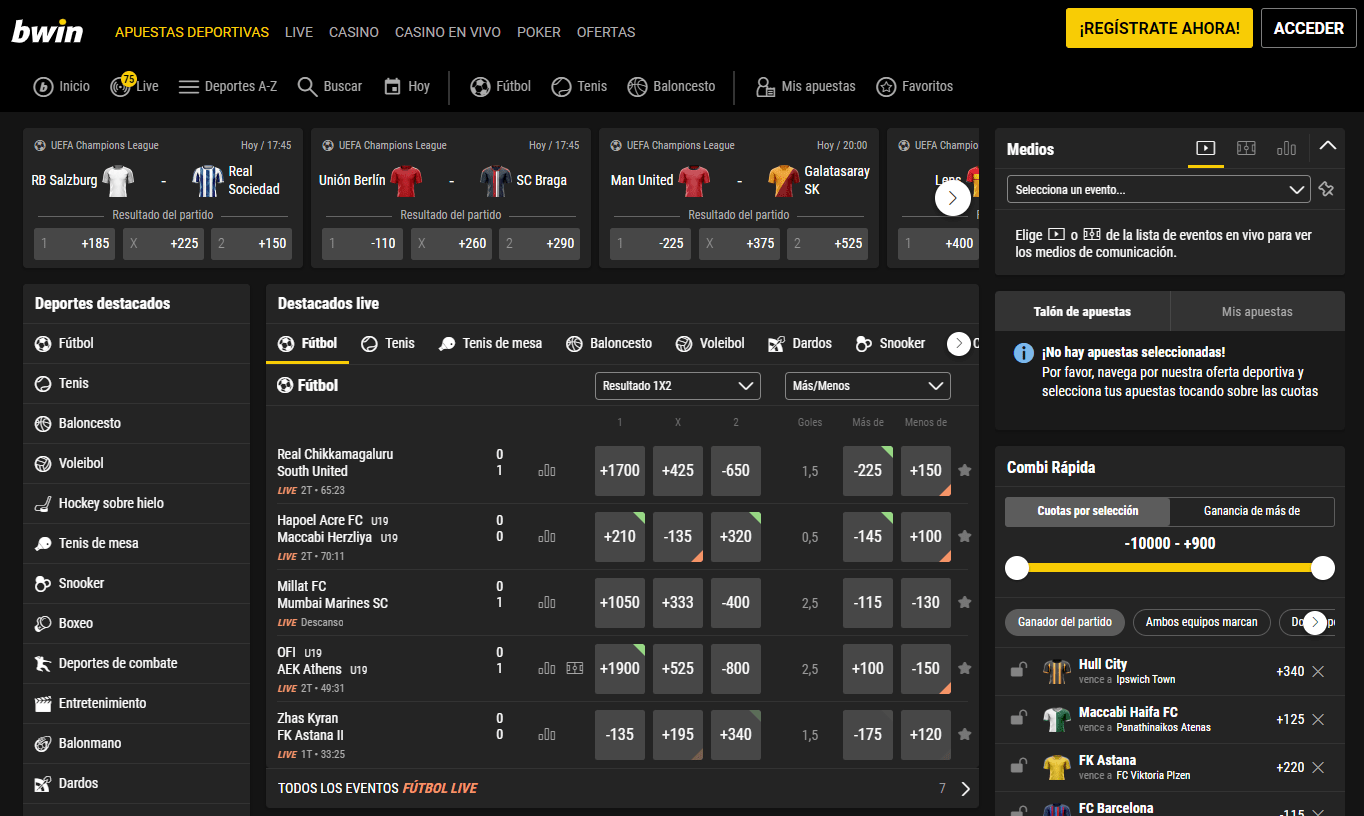Open the Inicio home icon
The width and height of the screenshot is (1364, 816).
point(43,87)
